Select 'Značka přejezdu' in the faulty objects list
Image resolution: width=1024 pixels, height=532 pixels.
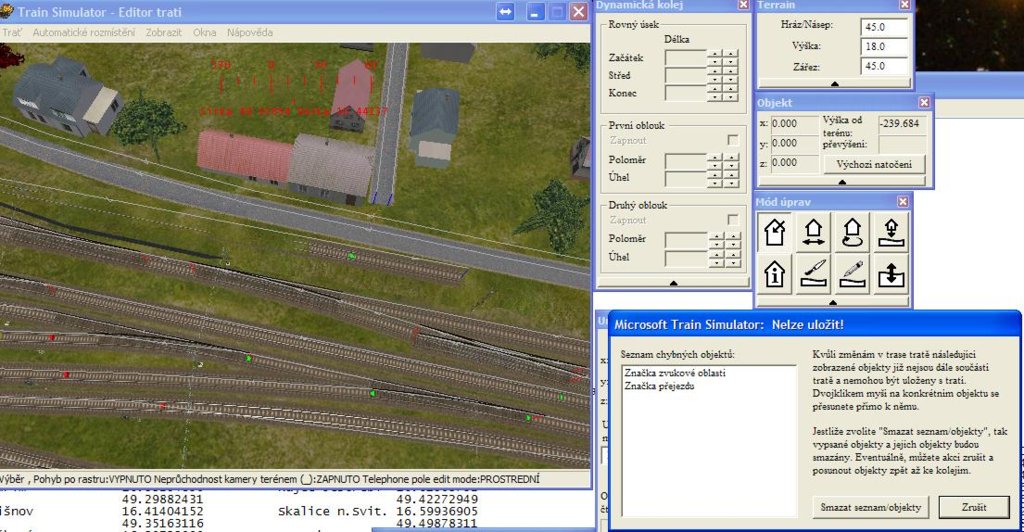click(659, 386)
